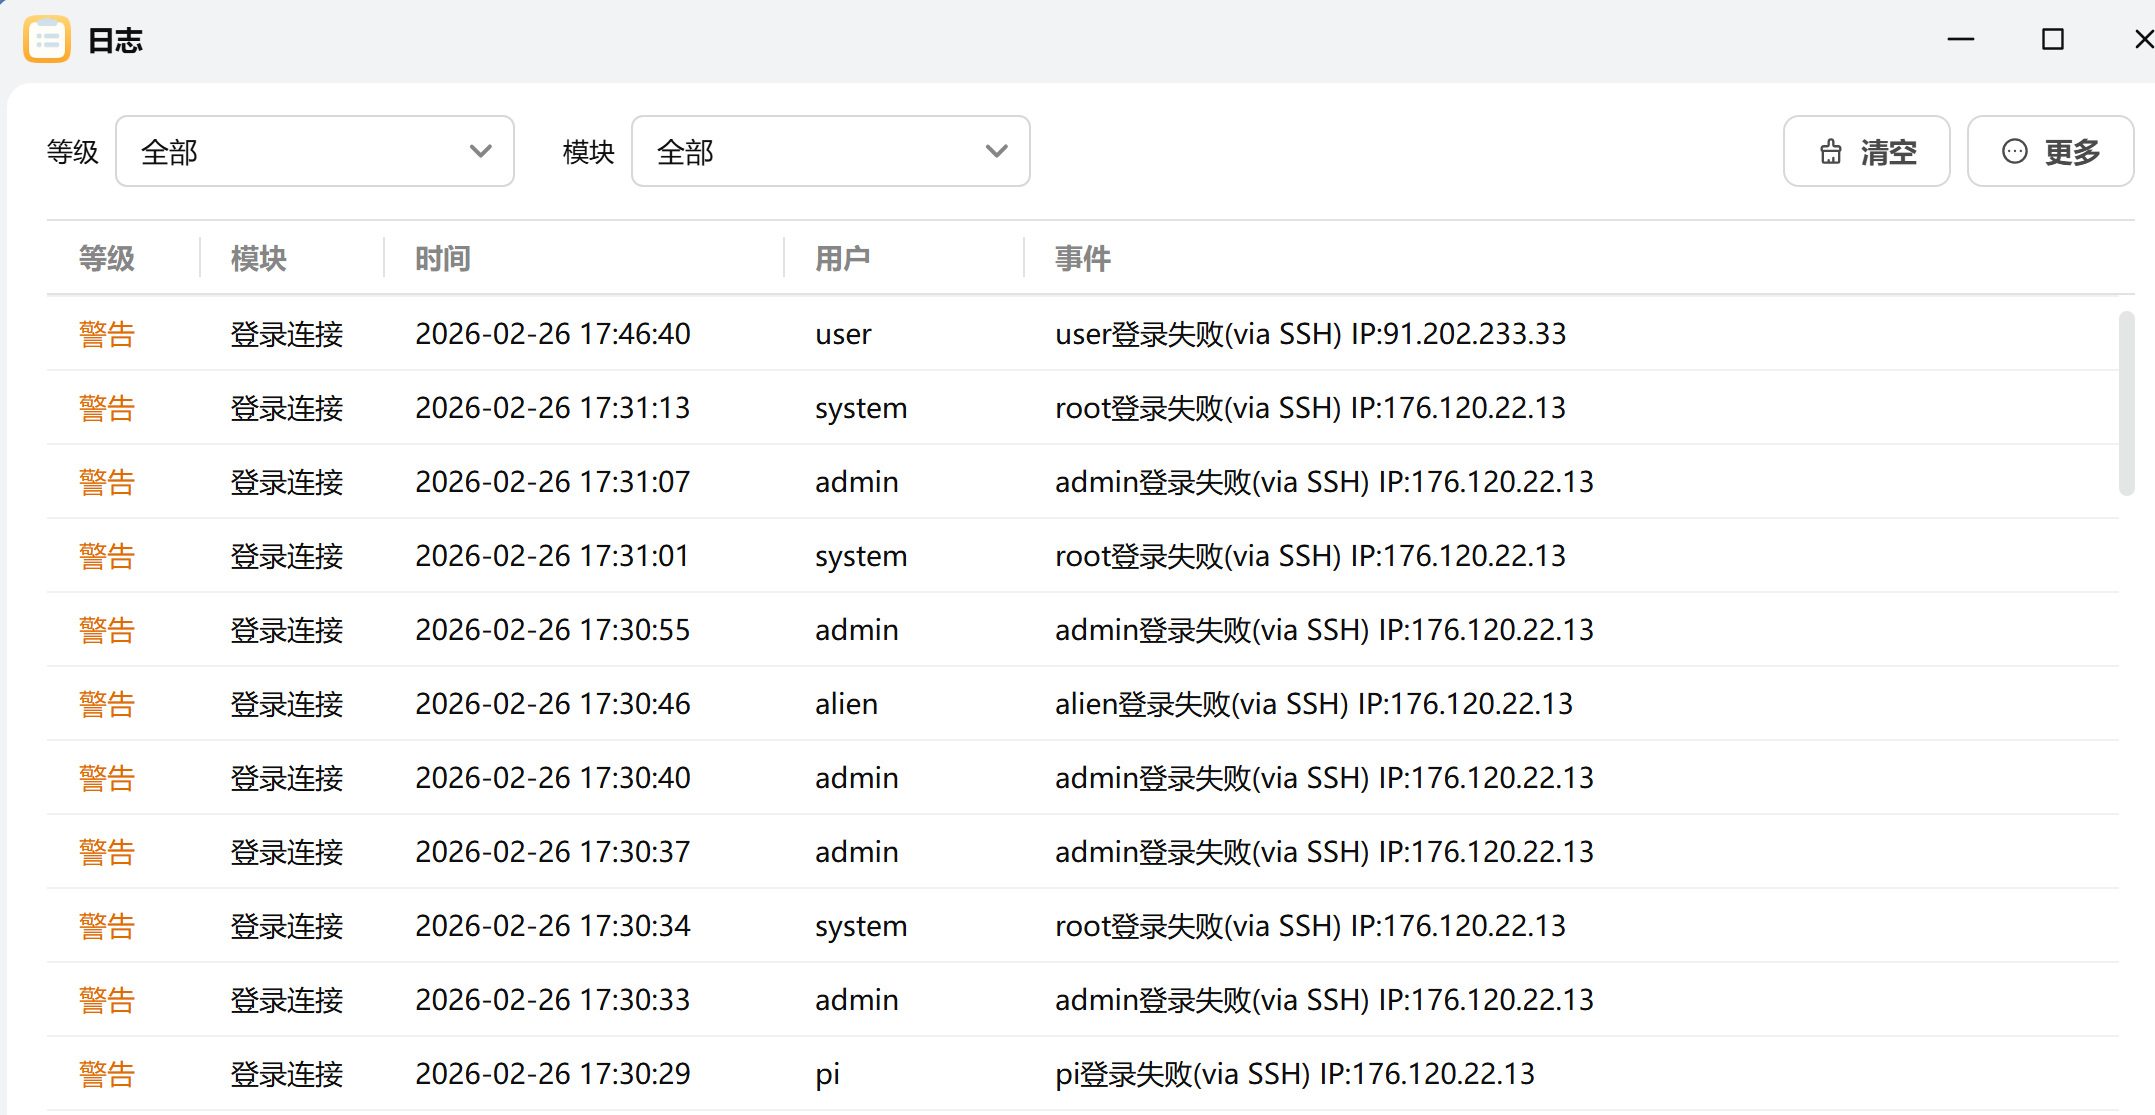The height and width of the screenshot is (1115, 2155).
Task: Open the 更多 more options button
Action: tap(2050, 152)
